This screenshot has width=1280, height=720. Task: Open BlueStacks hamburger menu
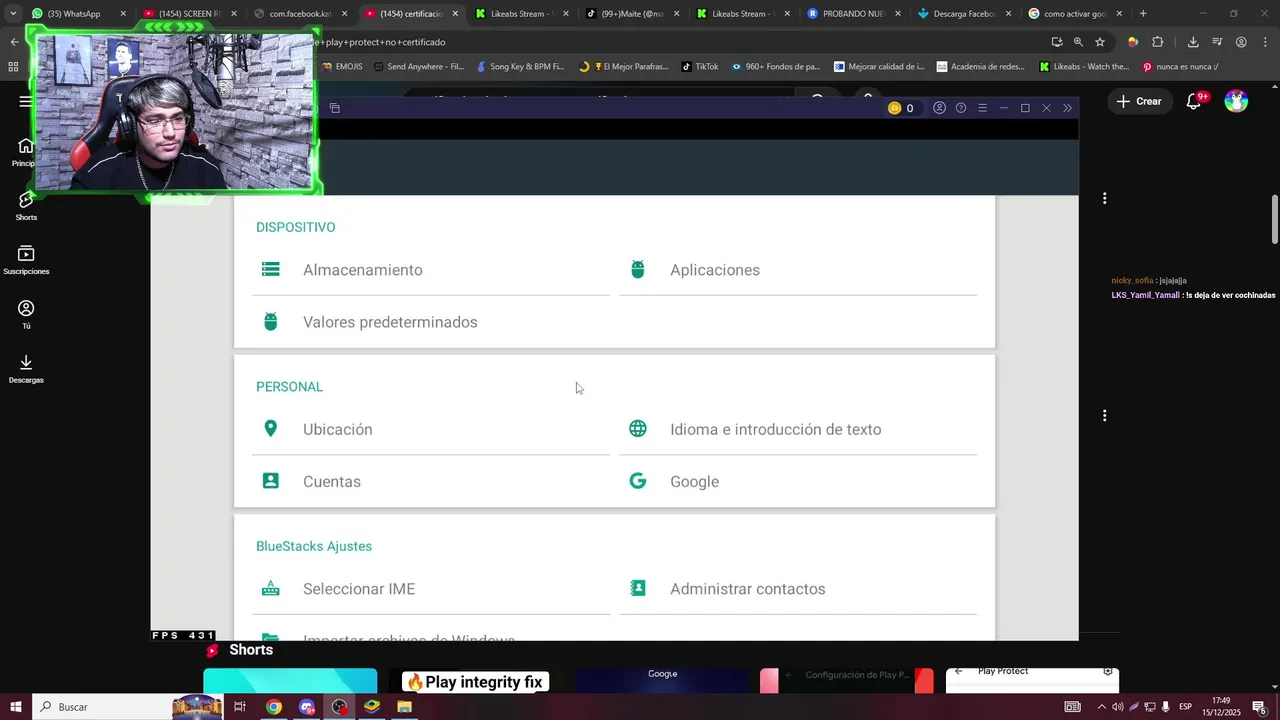click(x=982, y=108)
